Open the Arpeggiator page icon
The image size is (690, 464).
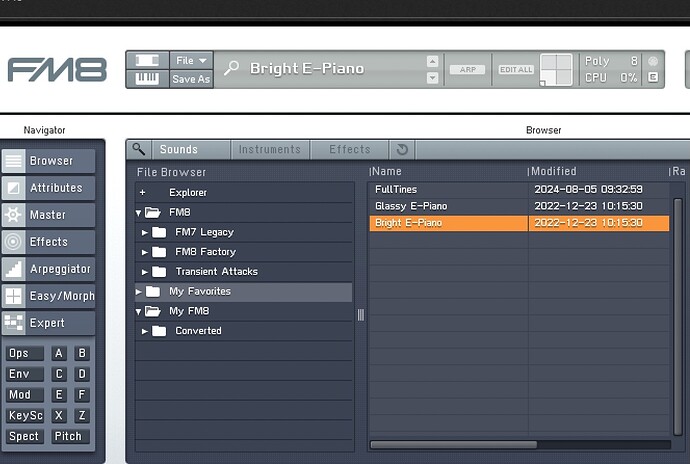(x=13, y=269)
